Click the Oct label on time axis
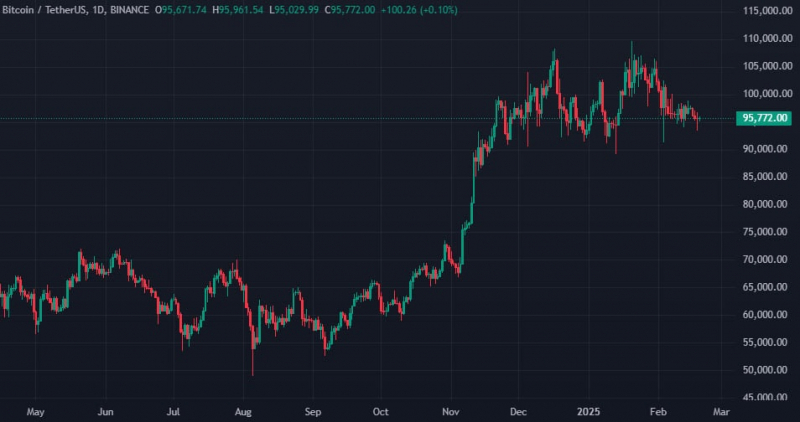Screen dimensions: 800x422 381,412
